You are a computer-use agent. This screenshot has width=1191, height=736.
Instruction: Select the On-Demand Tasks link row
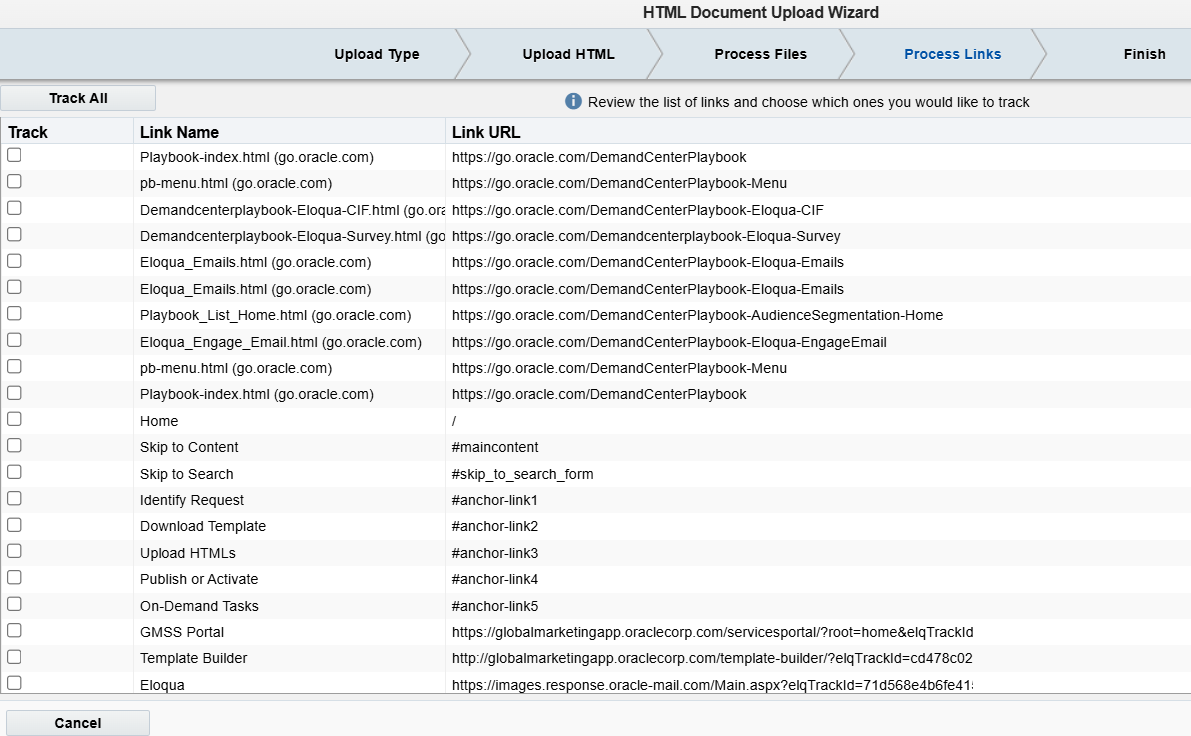pyautogui.click(x=199, y=606)
